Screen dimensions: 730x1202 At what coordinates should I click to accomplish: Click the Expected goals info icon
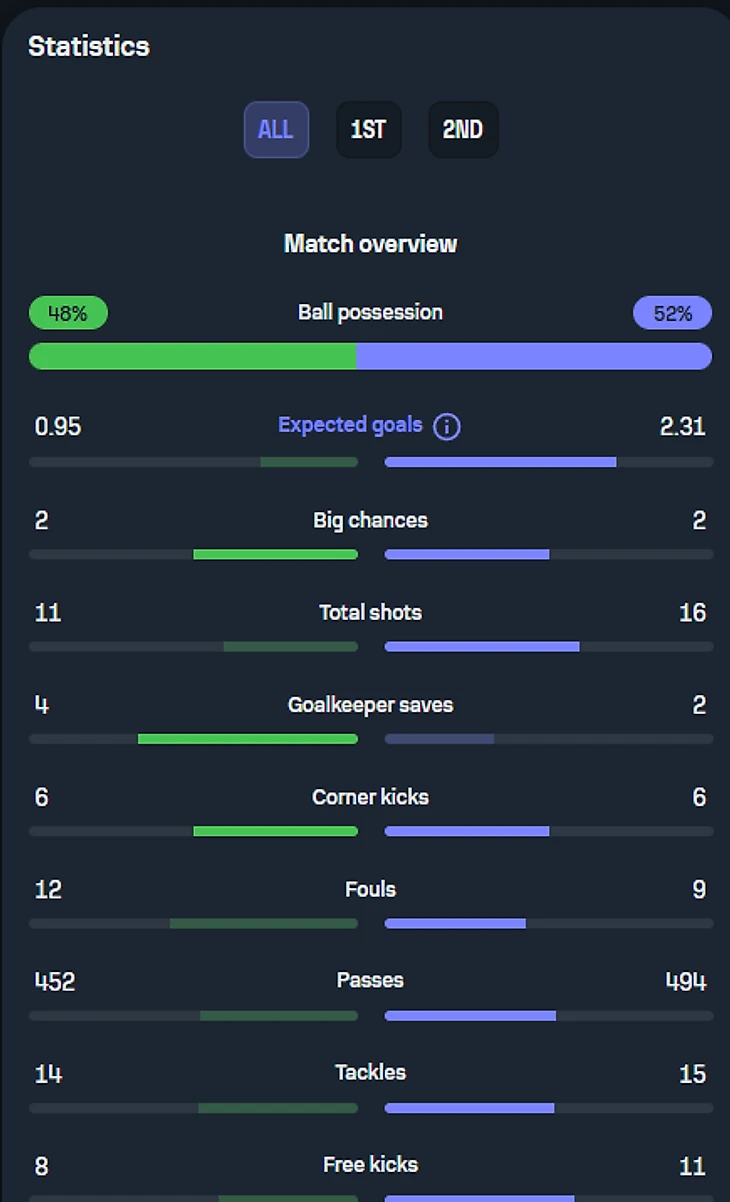tap(447, 427)
